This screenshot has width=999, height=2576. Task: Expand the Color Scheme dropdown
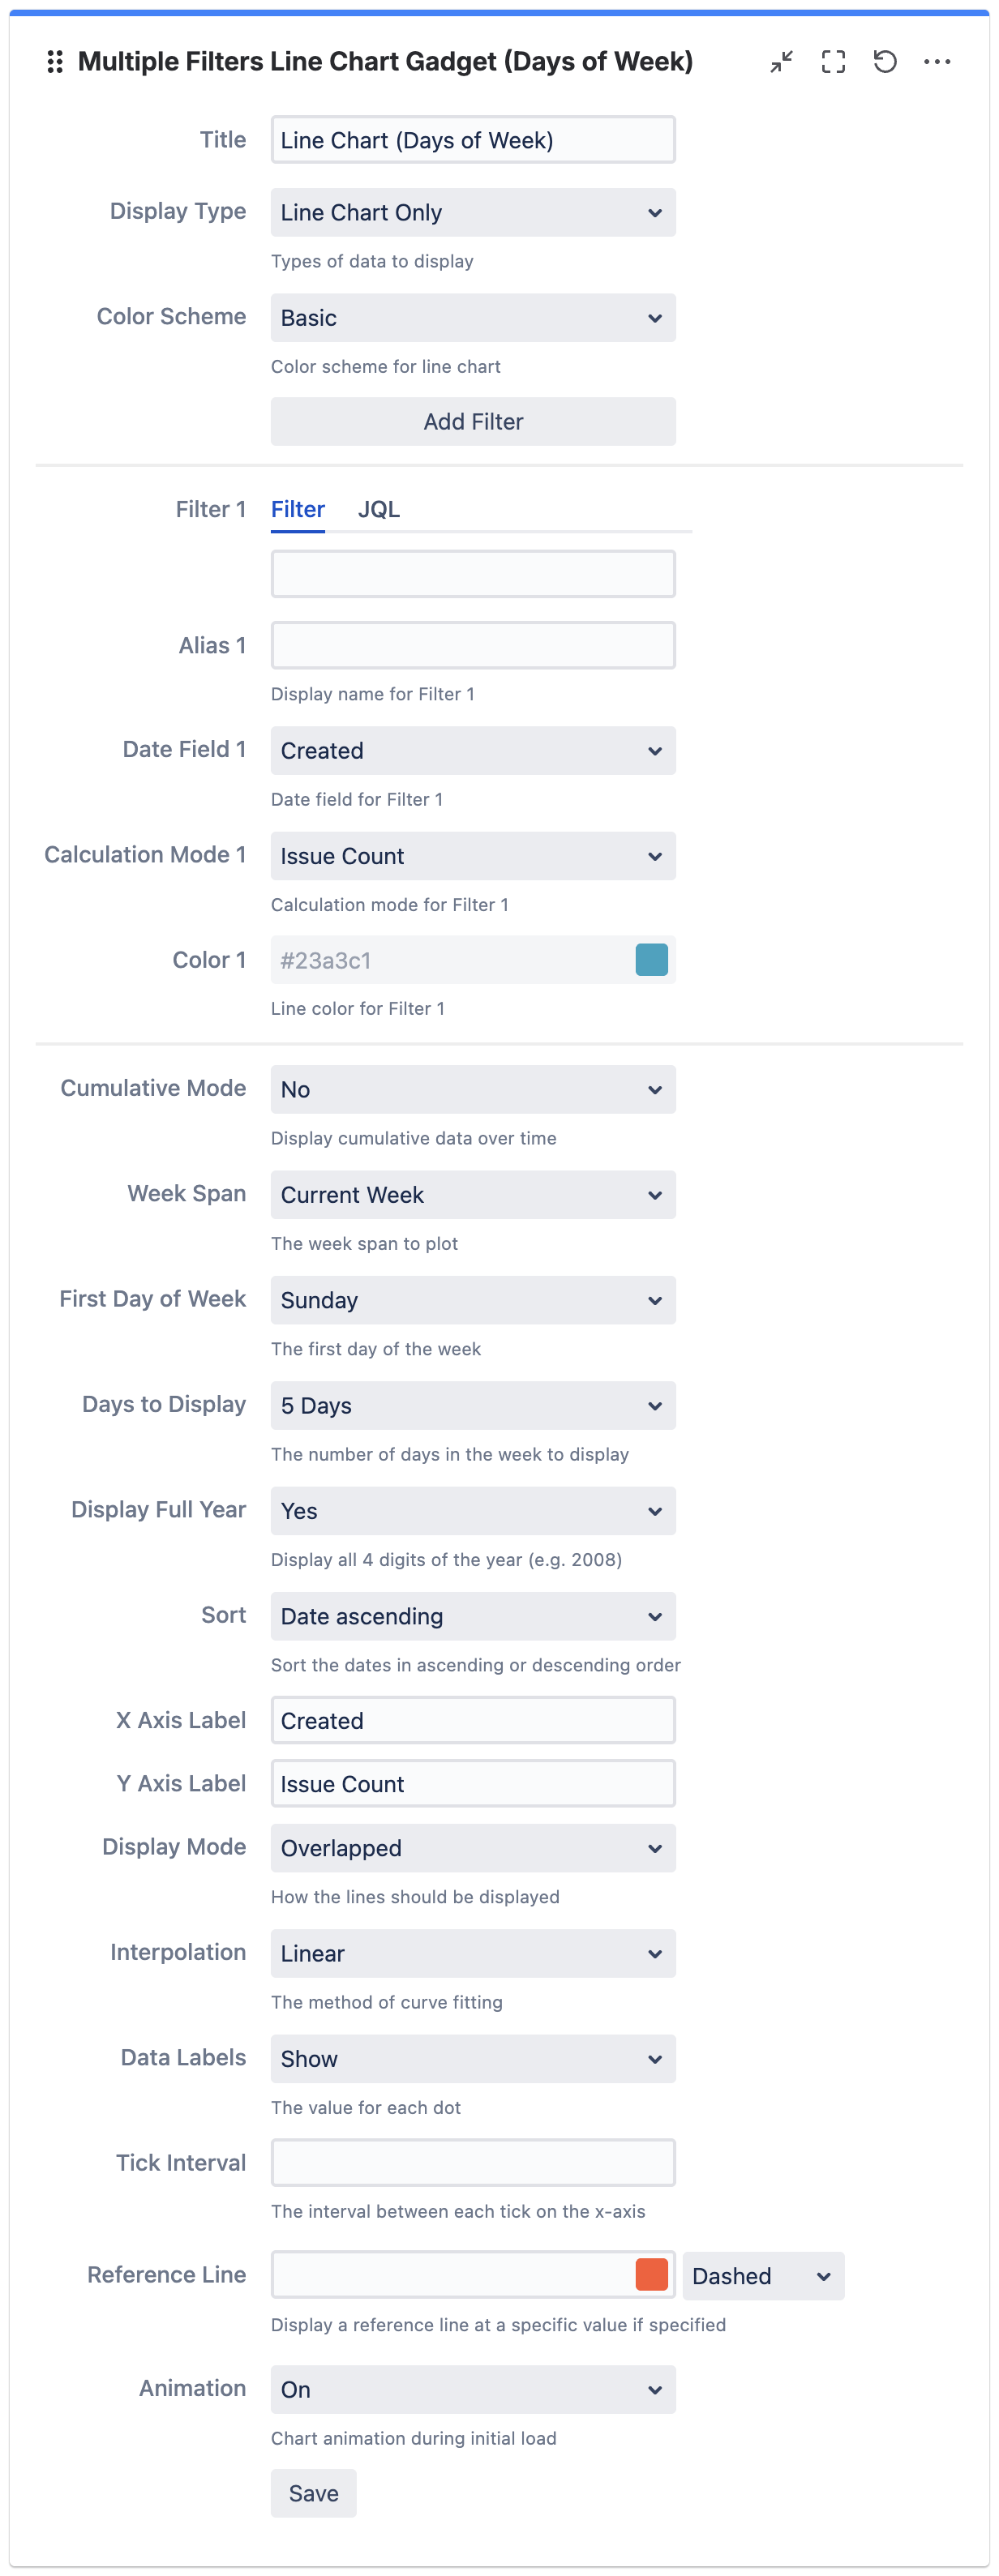coord(473,318)
